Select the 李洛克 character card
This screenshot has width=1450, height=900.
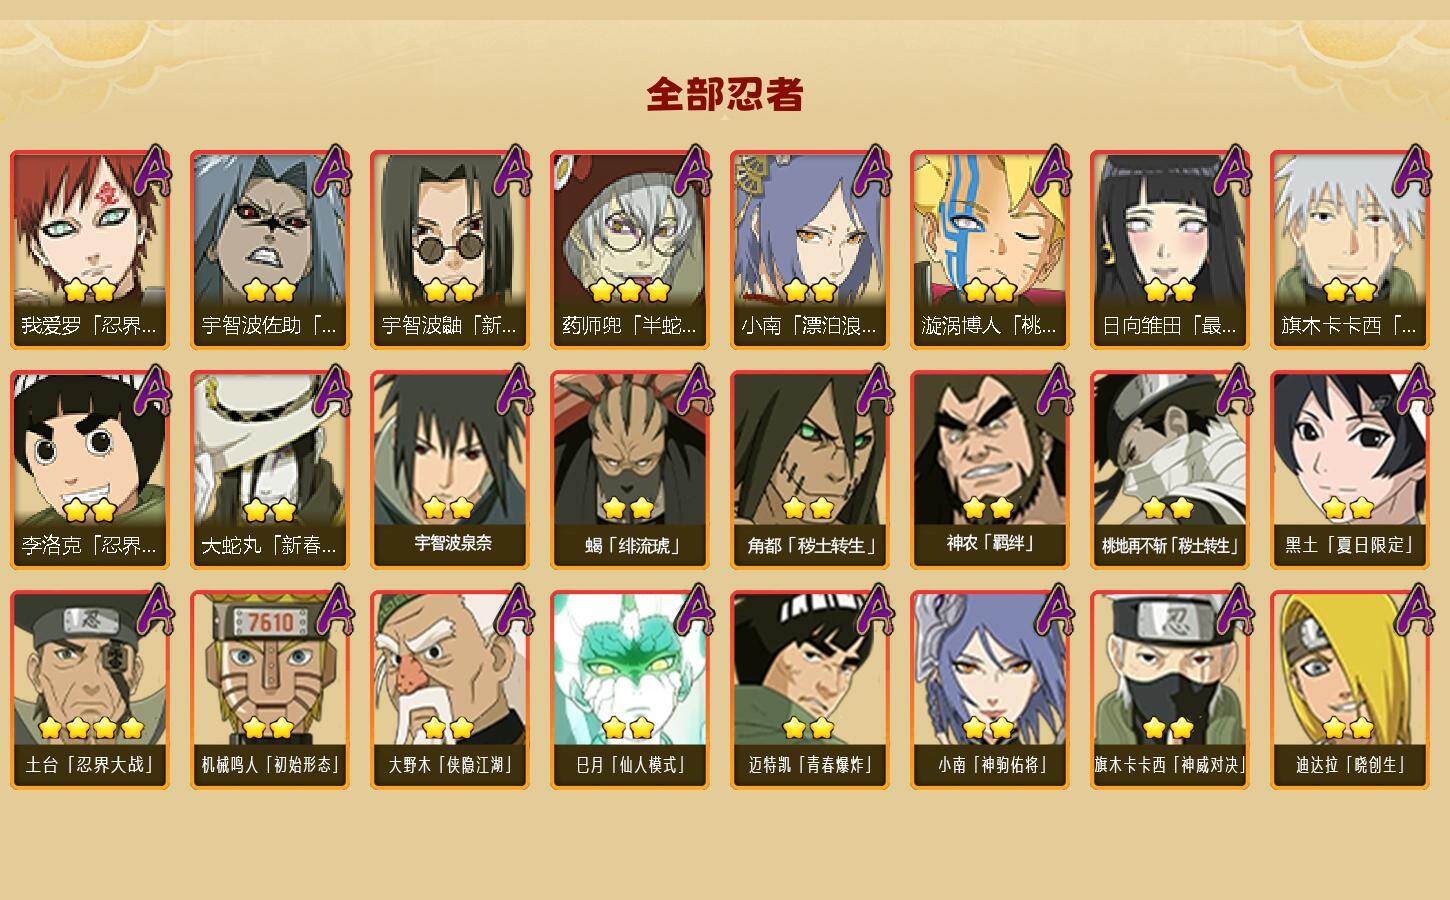90,470
